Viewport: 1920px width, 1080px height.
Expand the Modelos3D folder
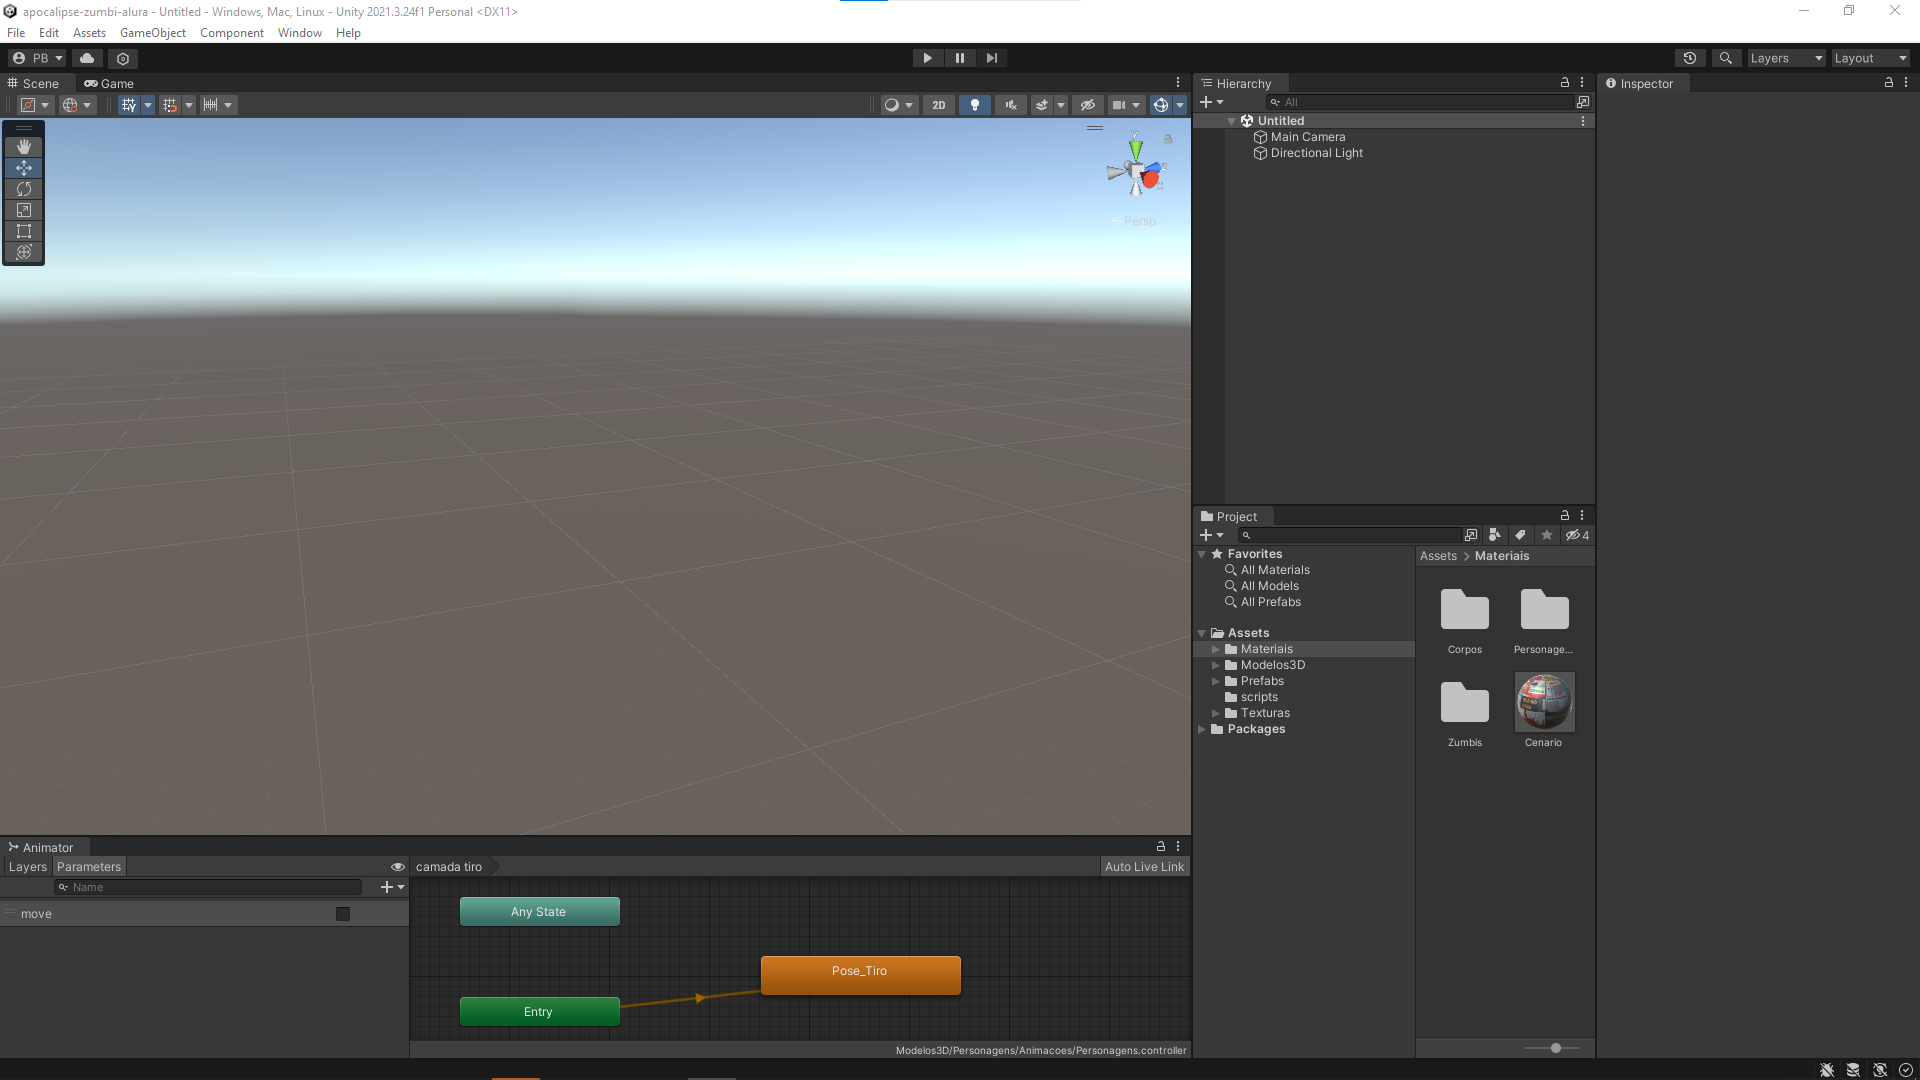[1216, 665]
